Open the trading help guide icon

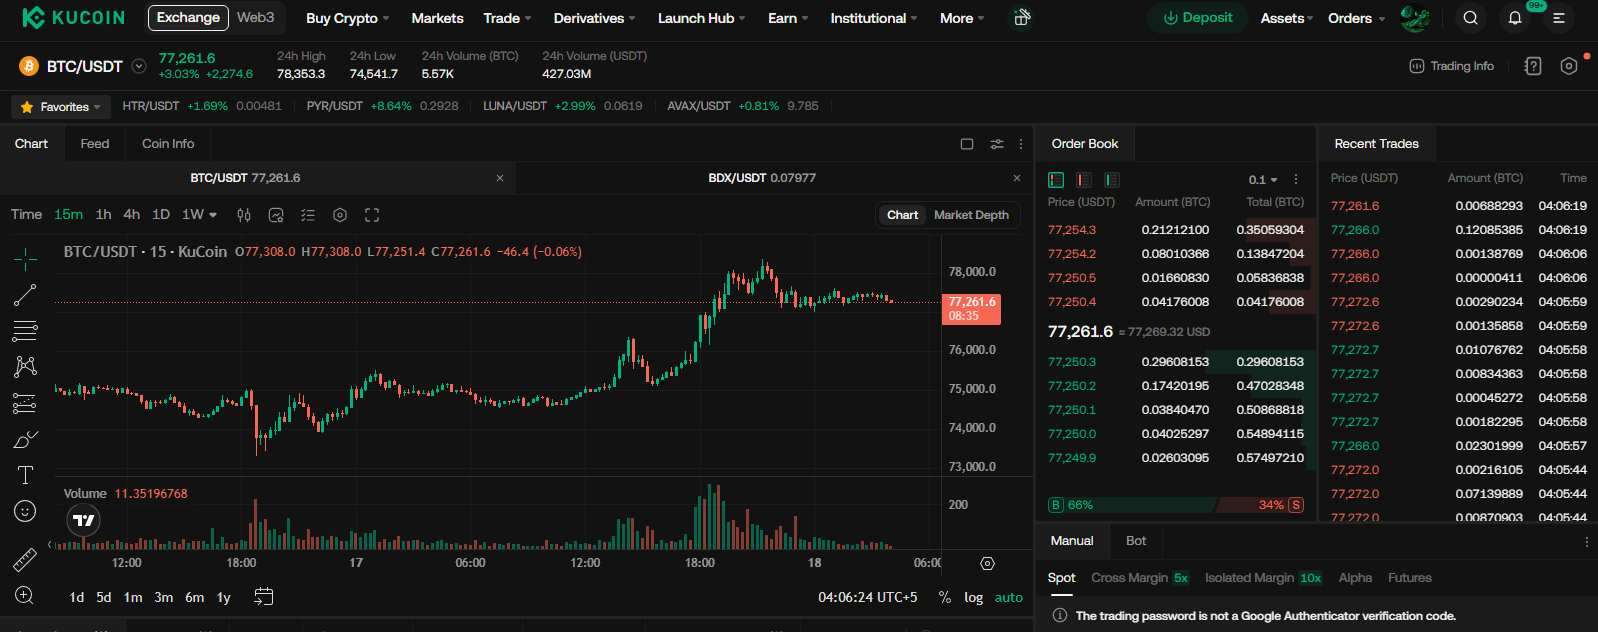1533,66
